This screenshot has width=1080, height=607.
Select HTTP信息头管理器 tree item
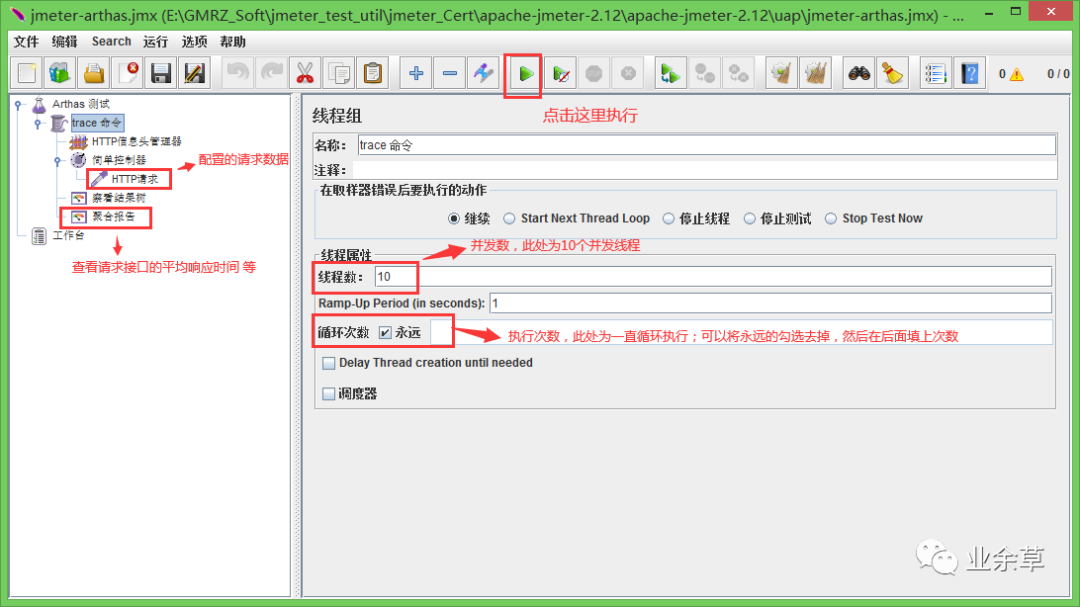[x=136, y=141]
